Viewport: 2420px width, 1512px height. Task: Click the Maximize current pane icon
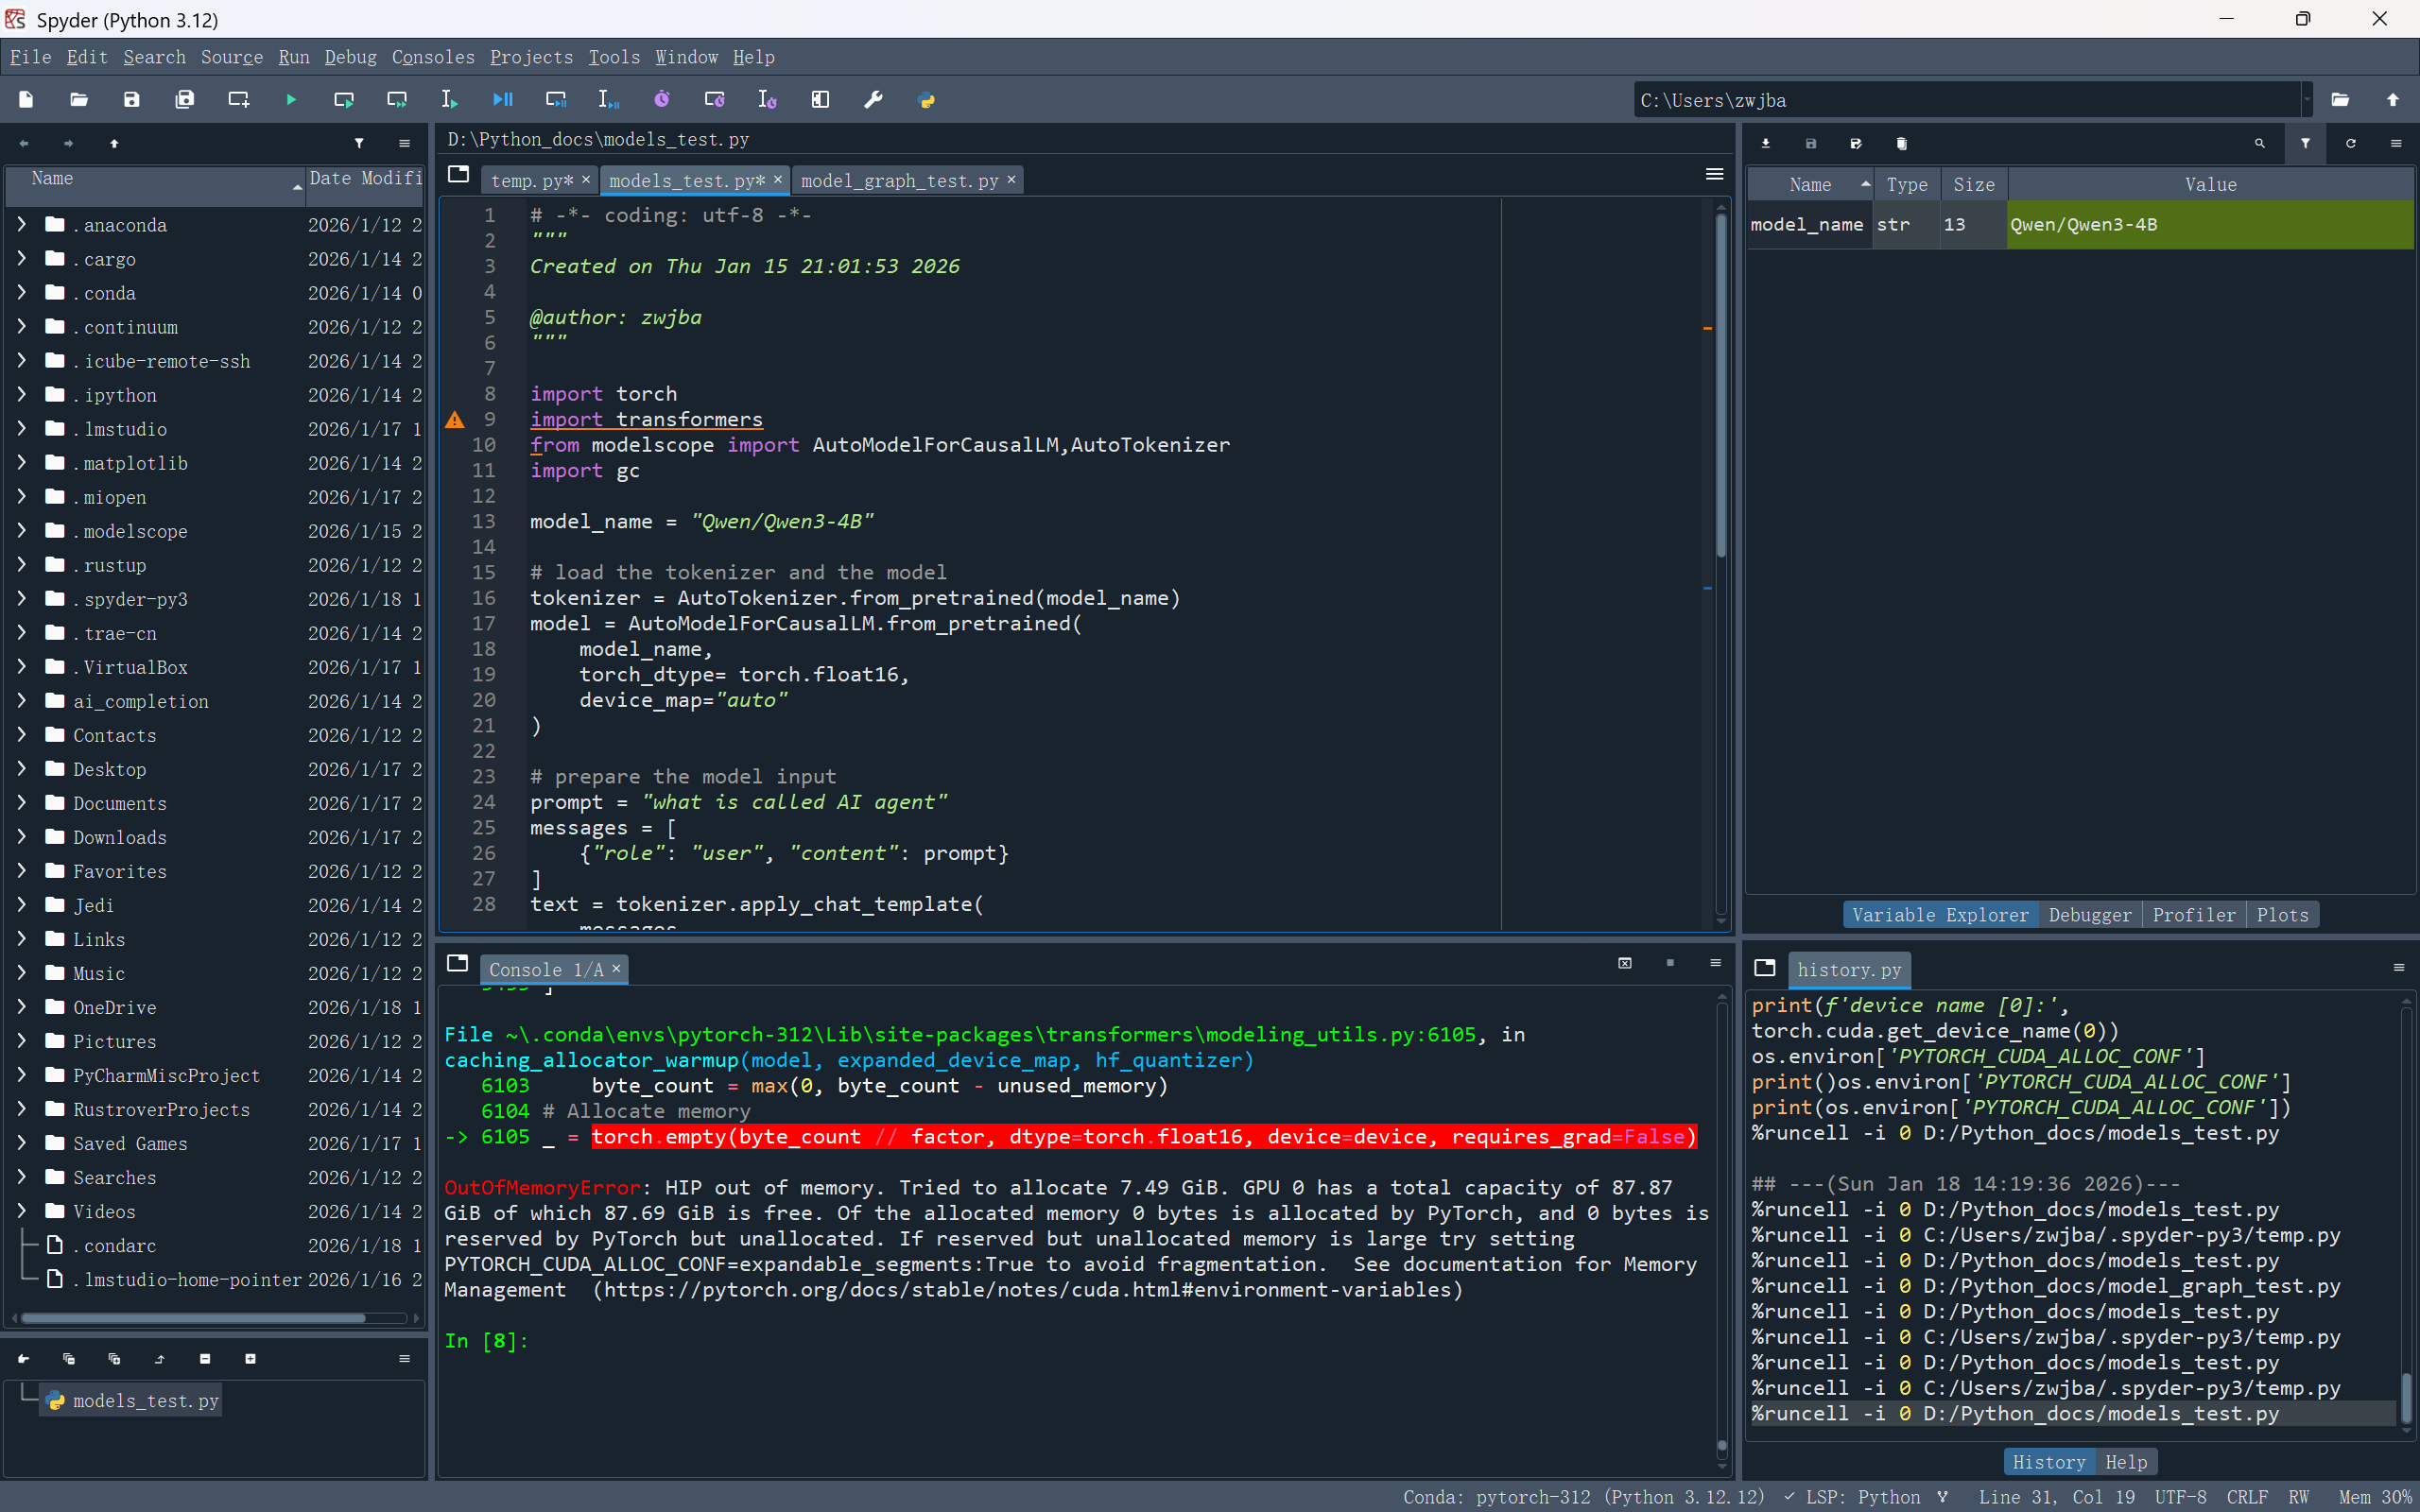click(820, 100)
